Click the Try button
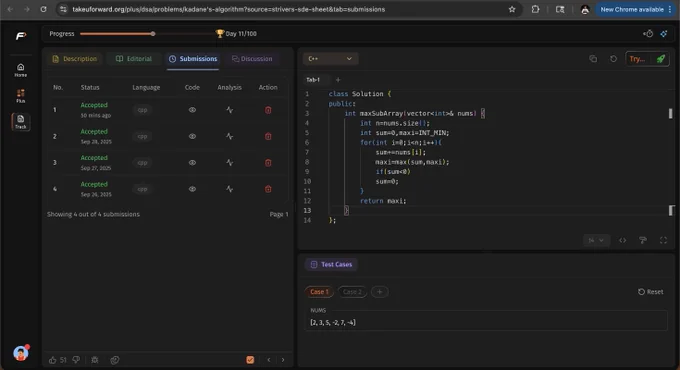This screenshot has height=370, width=680. click(638, 59)
